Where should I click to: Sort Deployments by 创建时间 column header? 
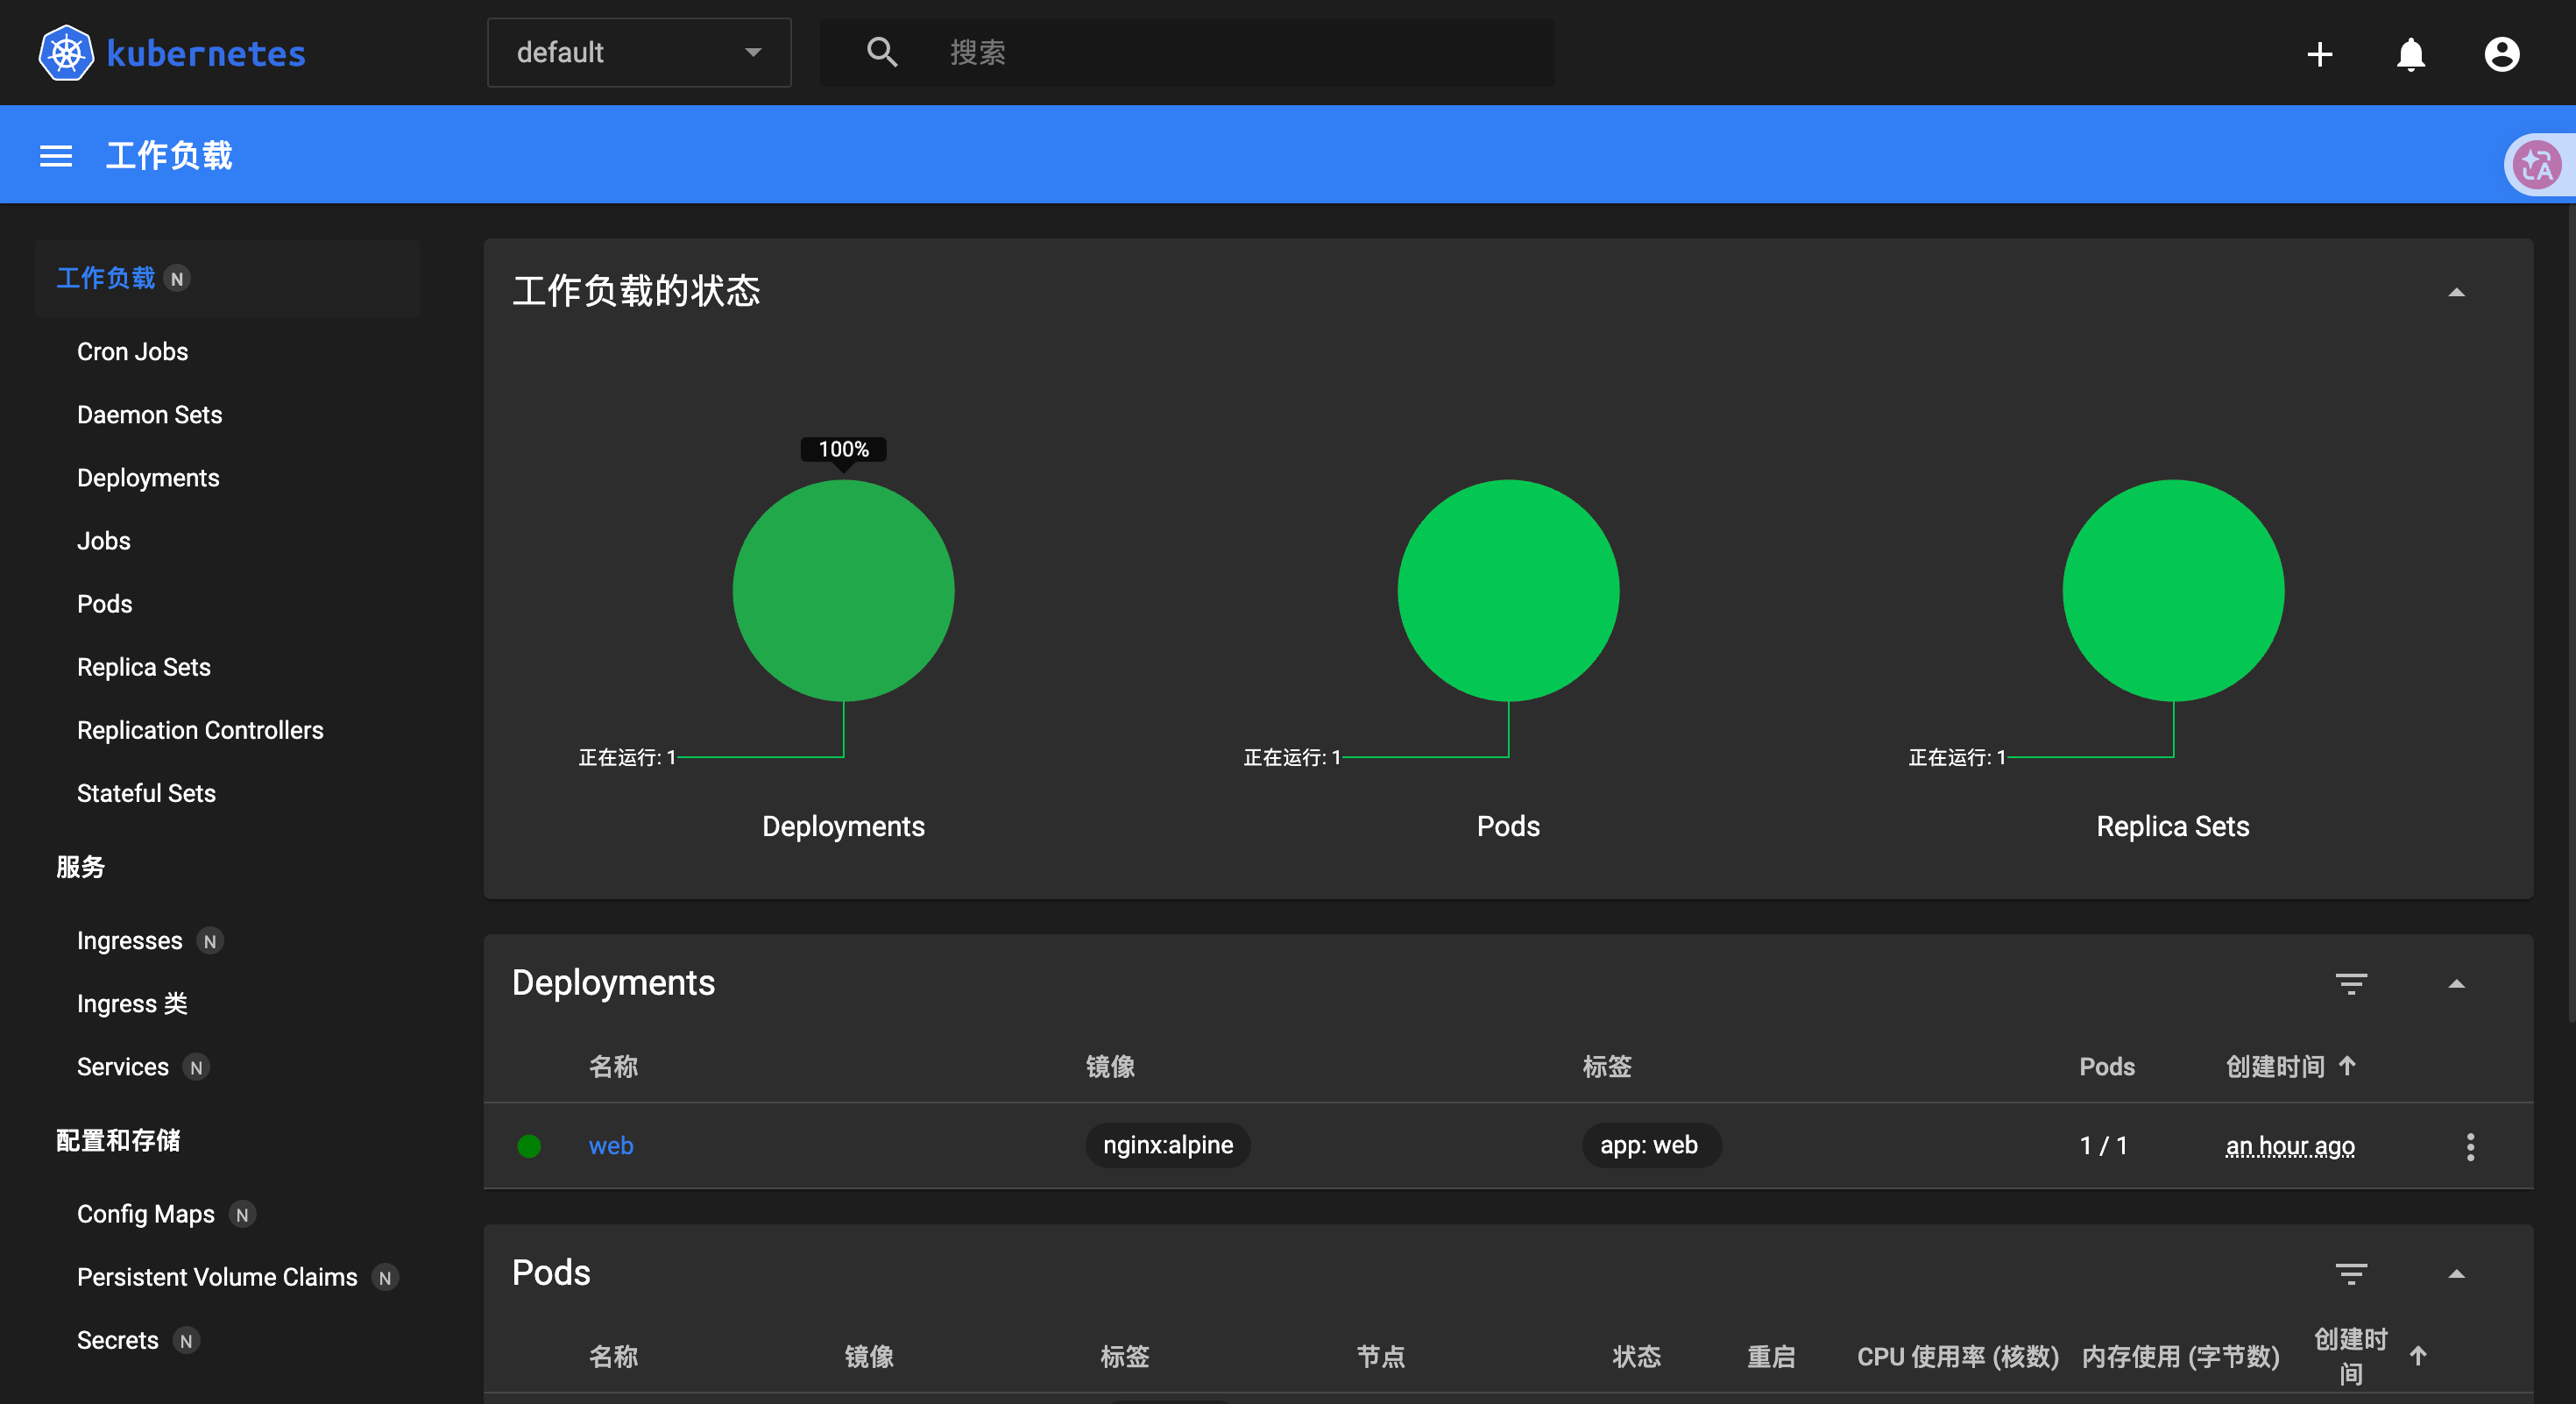[x=2275, y=1067]
